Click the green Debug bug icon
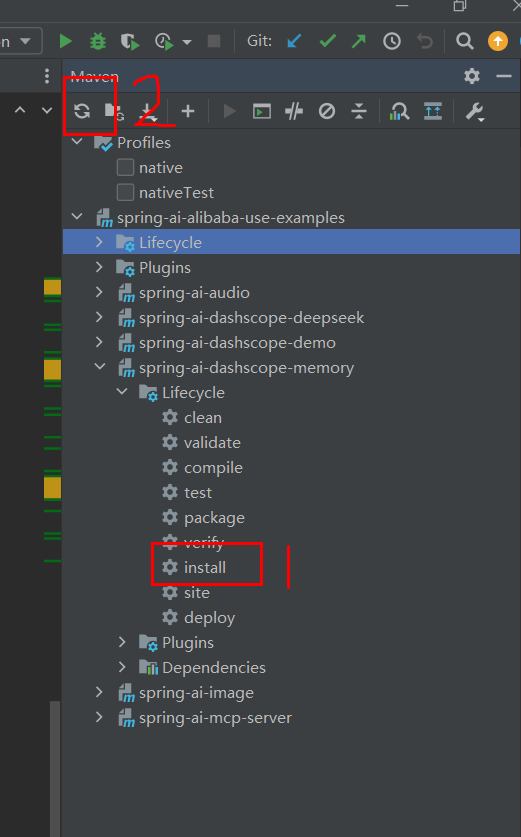Viewport: 521px width, 837px height. click(98, 41)
